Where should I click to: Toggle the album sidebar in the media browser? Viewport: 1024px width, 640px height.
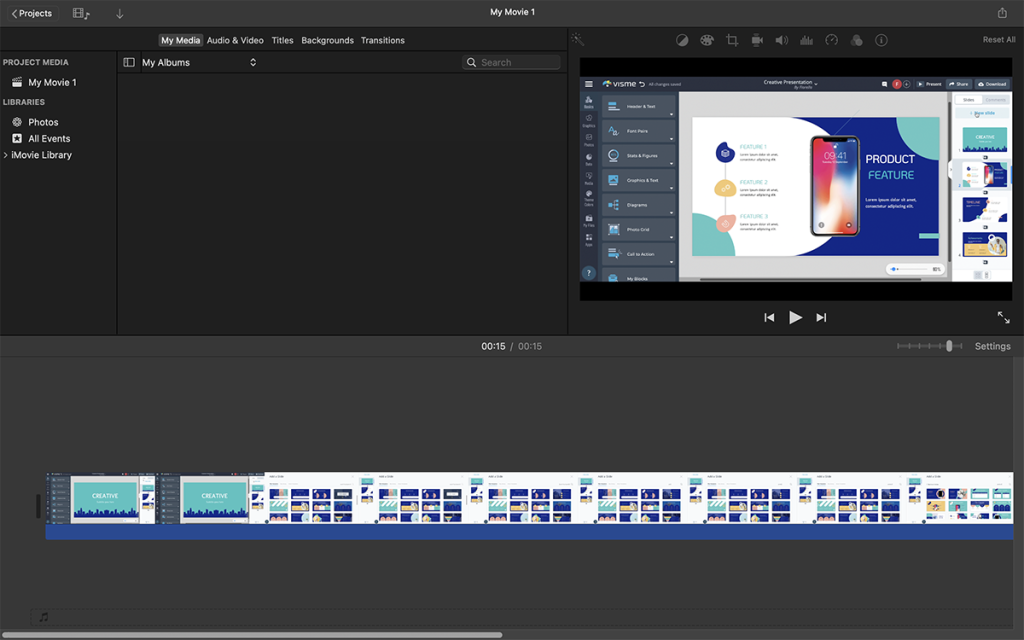129,62
